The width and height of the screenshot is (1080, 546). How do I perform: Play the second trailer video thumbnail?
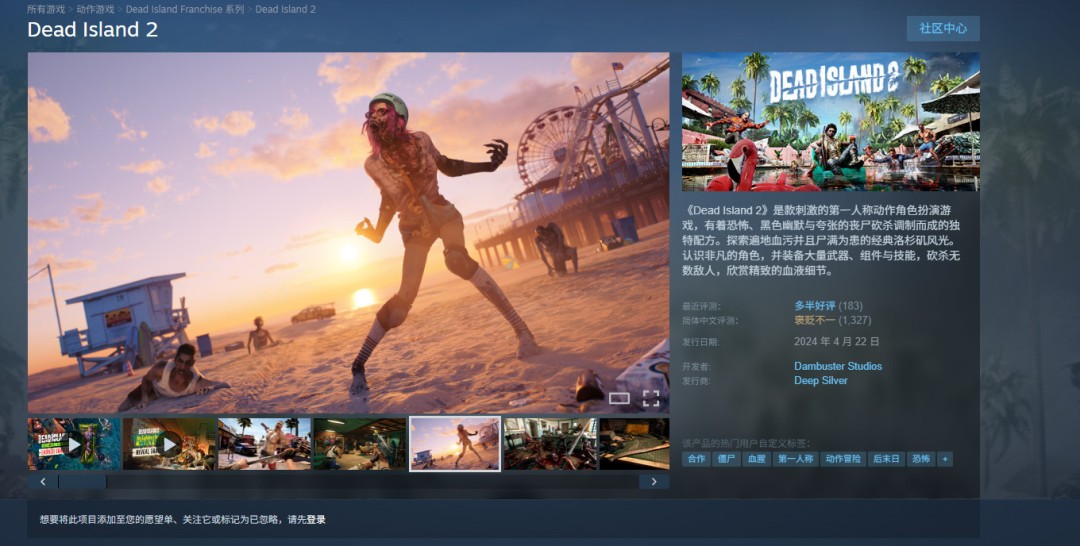click(169, 444)
